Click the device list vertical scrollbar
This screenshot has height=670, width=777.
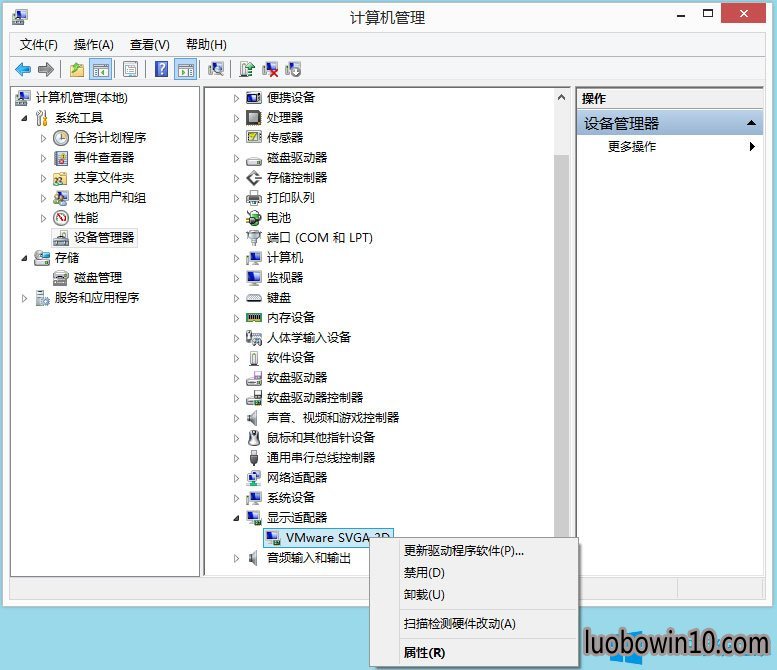(560, 350)
